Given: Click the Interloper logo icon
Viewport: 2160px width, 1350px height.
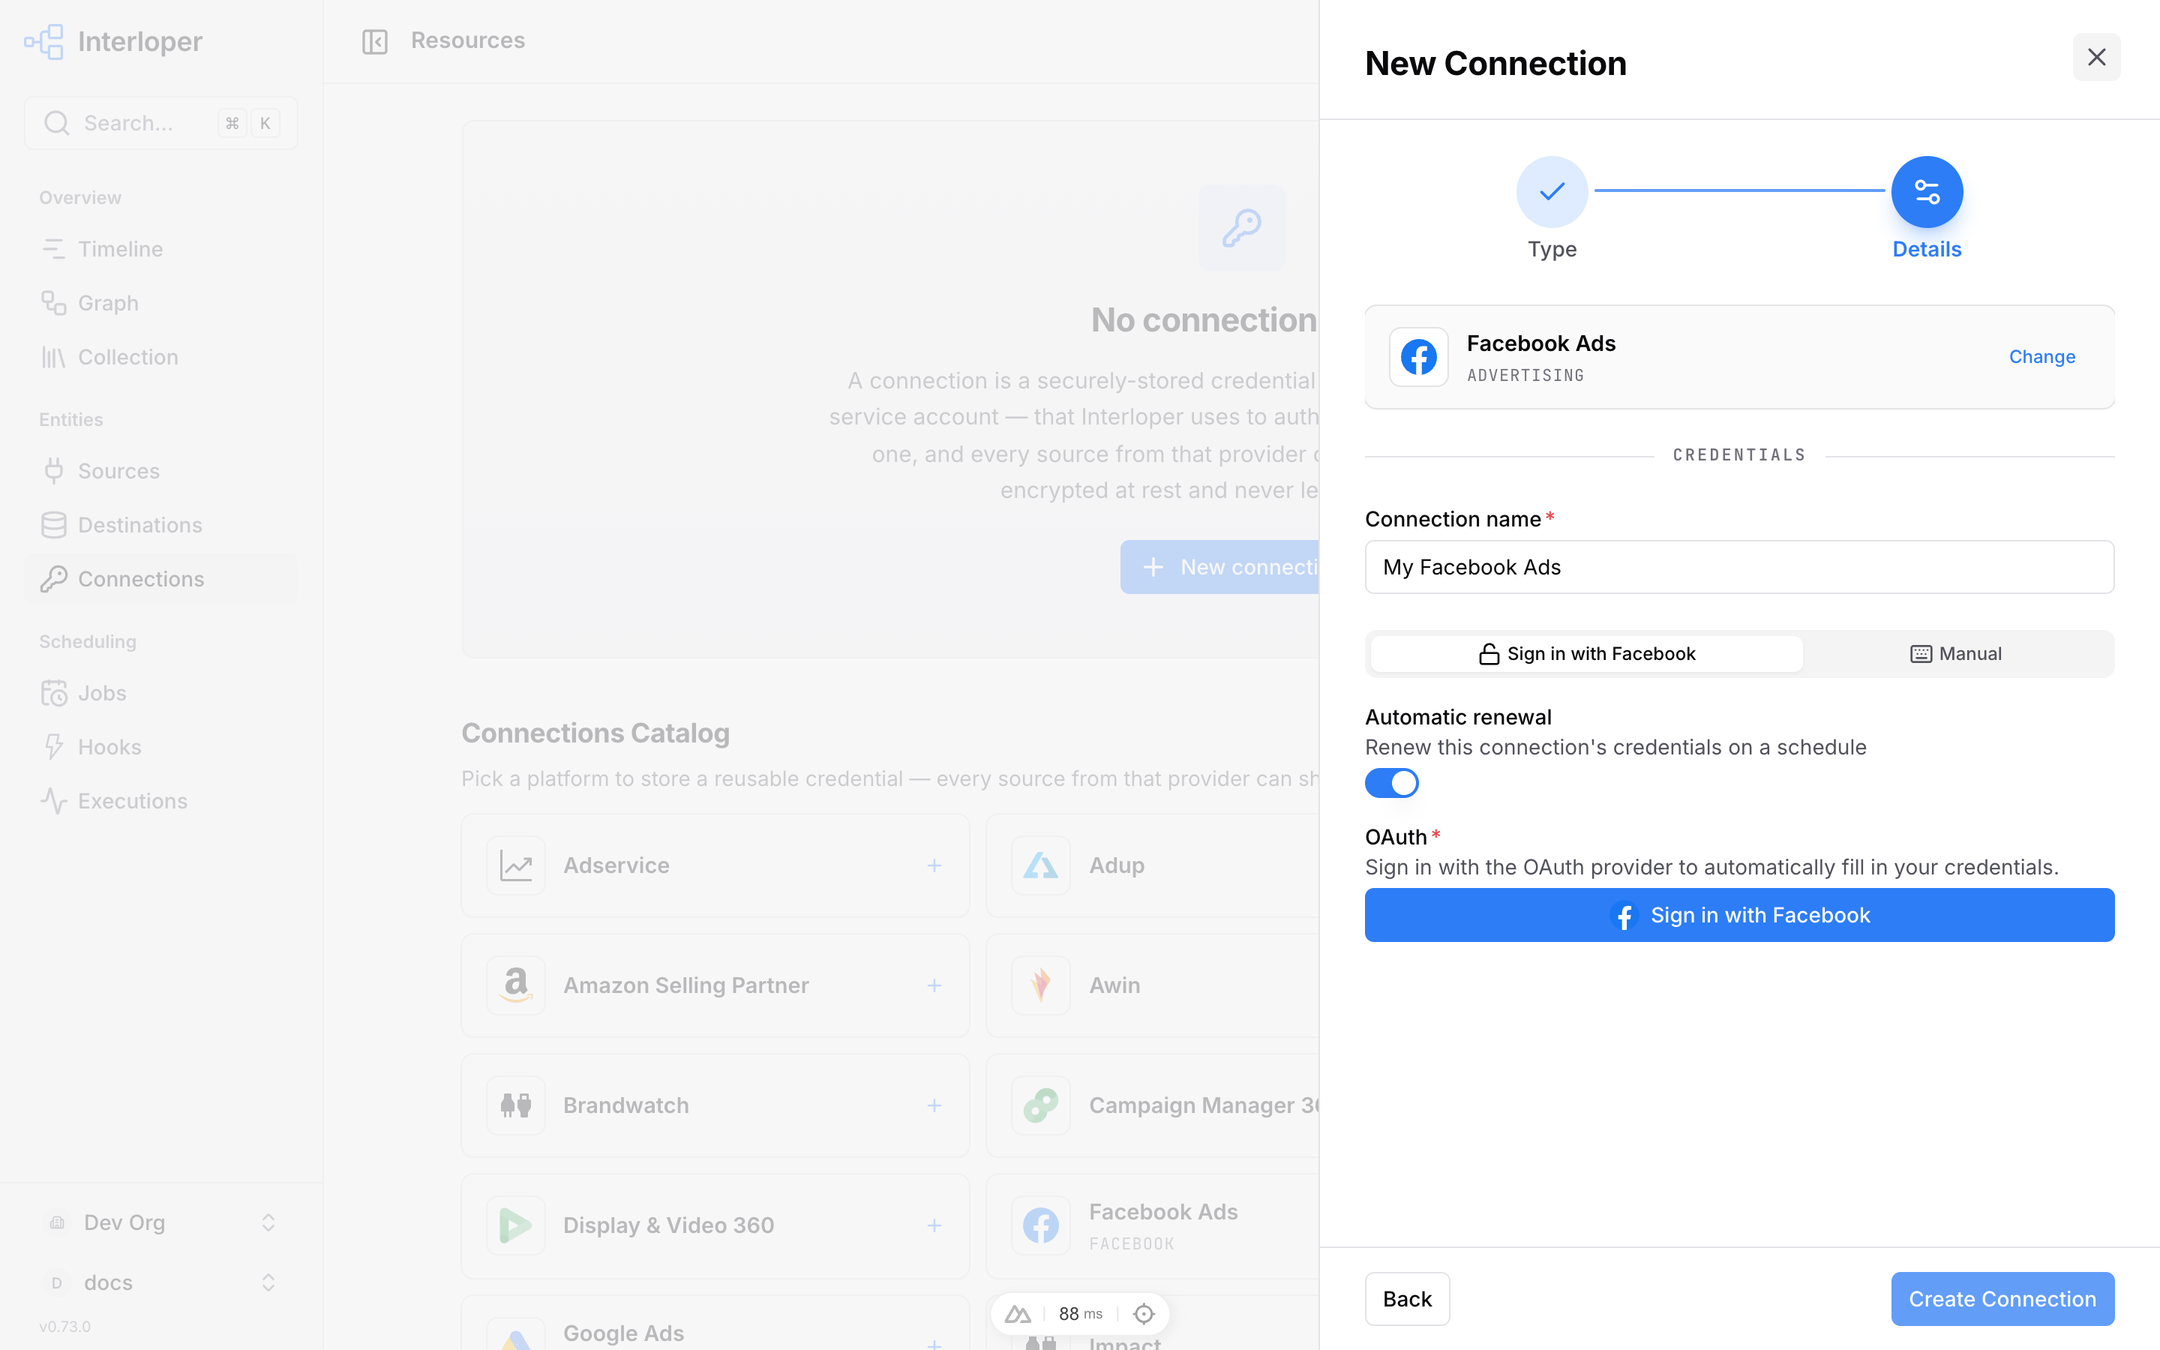Looking at the screenshot, I should pyautogui.click(x=43, y=41).
